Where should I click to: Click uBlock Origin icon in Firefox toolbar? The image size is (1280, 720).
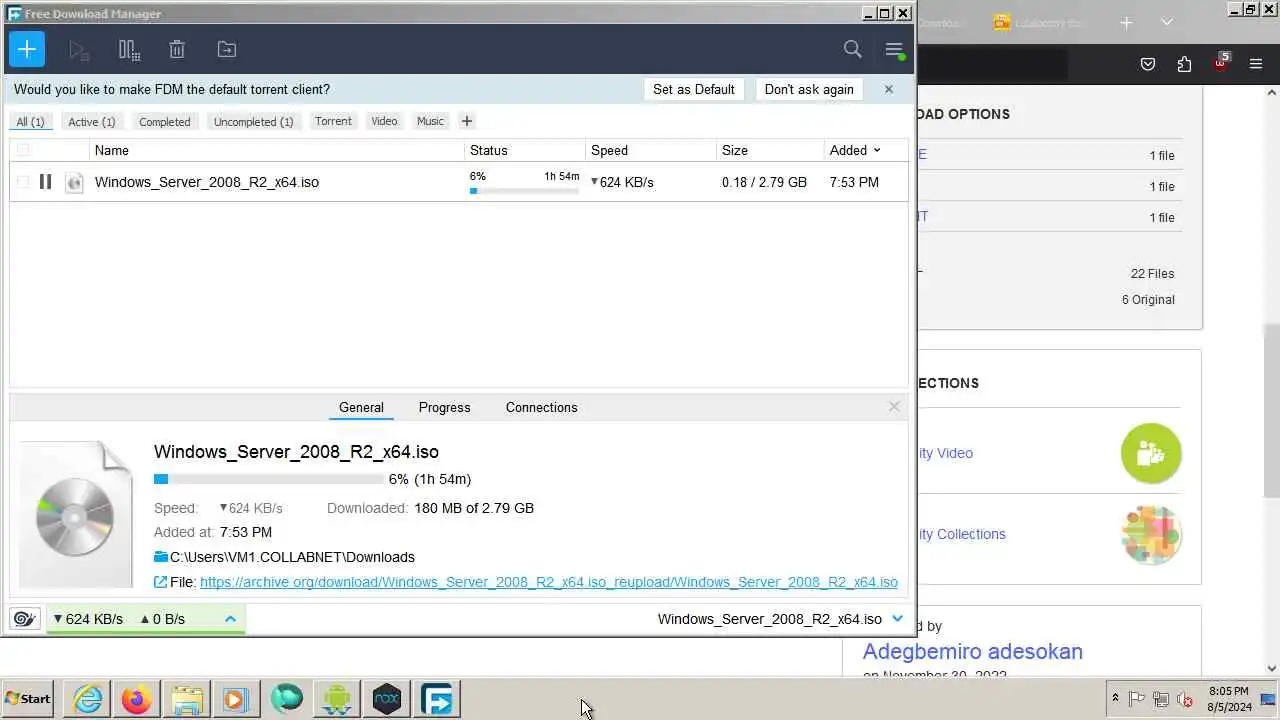[x=1221, y=62]
